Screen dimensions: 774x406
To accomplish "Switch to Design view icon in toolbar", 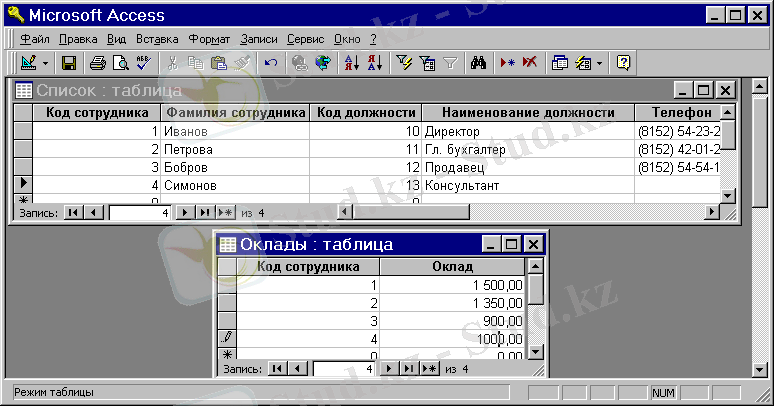I will click(29, 63).
